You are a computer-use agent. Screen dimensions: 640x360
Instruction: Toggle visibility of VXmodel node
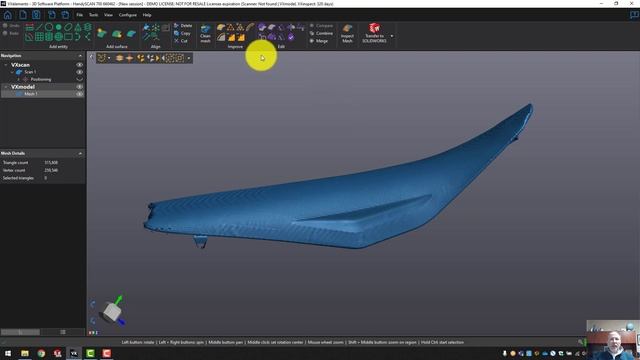[80, 87]
